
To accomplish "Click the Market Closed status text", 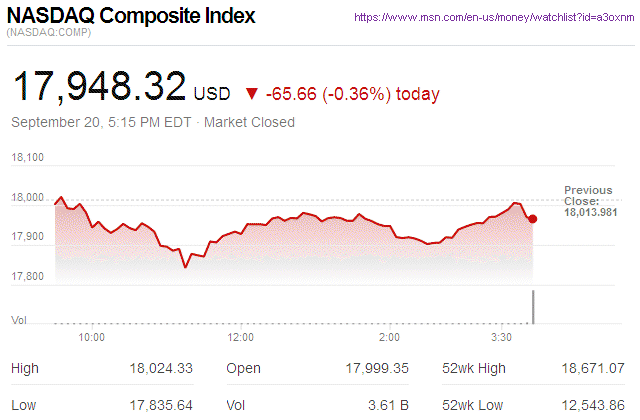I will coord(249,123).
